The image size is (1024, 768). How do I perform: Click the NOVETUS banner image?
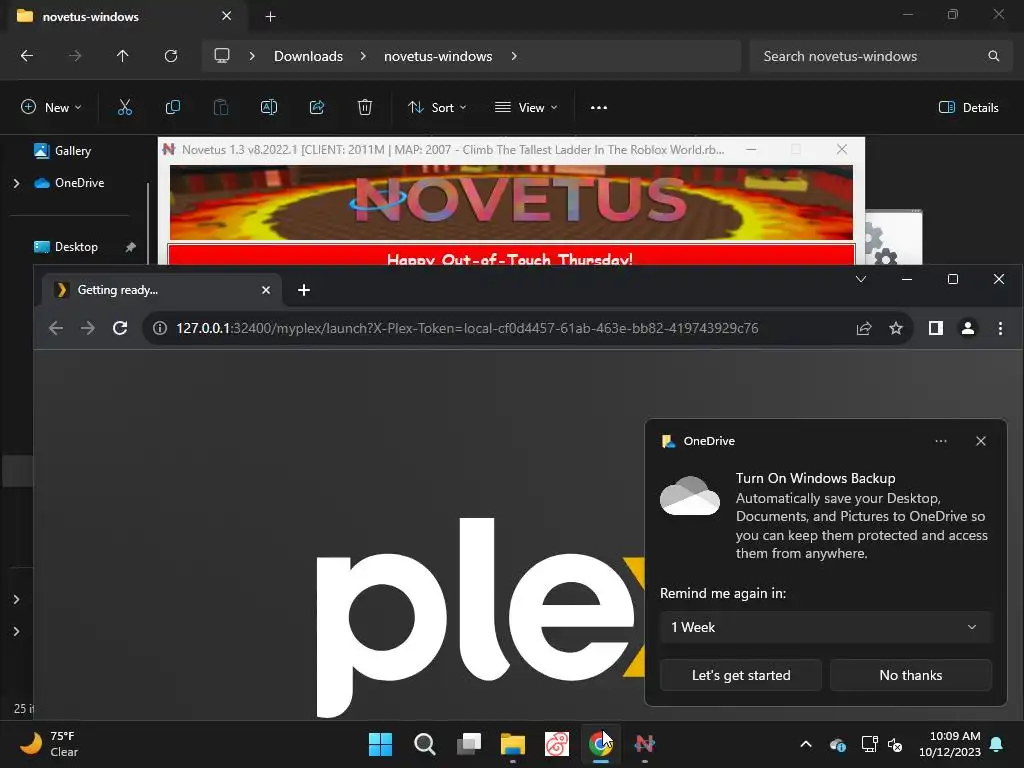coord(511,202)
